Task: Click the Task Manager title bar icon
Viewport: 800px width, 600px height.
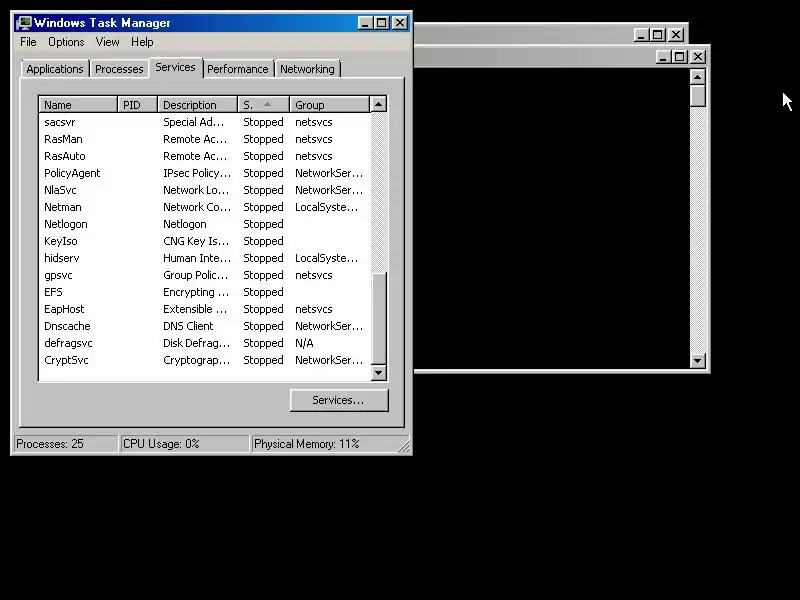Action: click(x=23, y=23)
